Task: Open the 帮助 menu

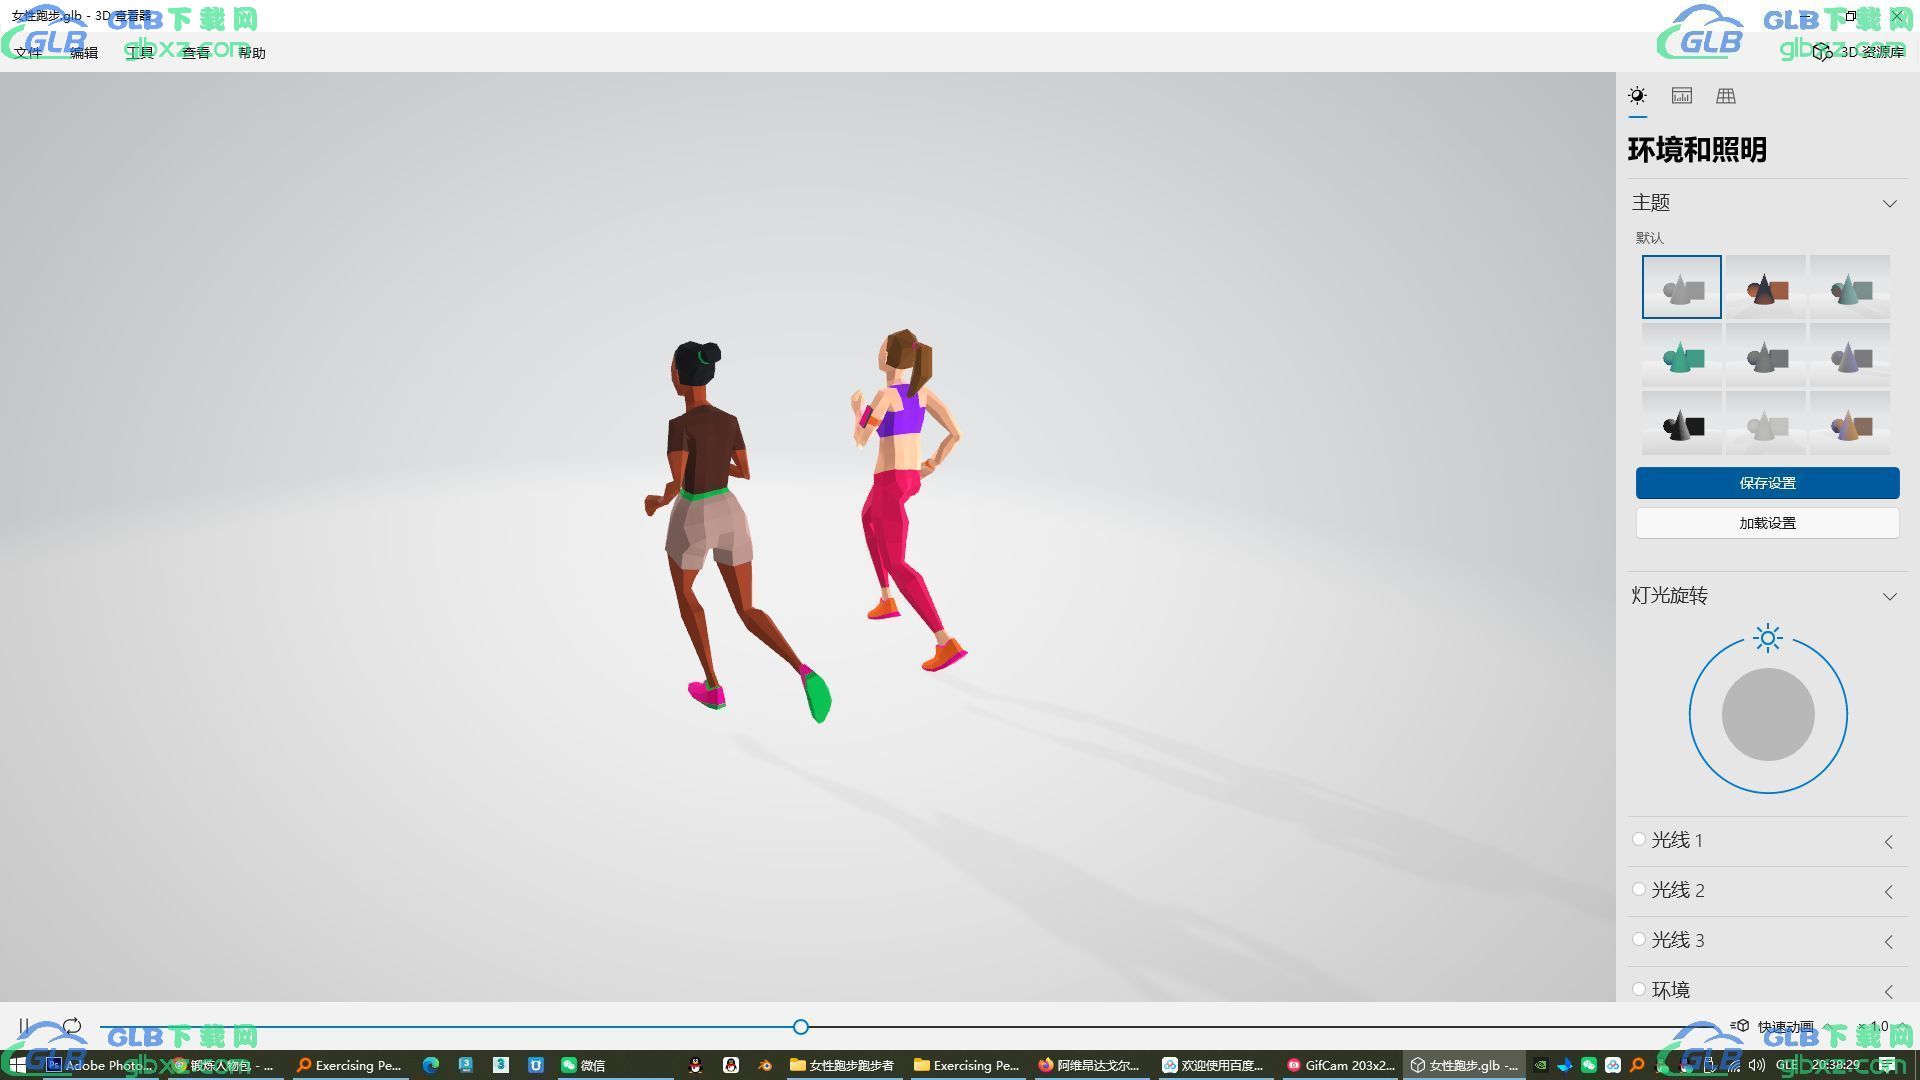Action: click(x=252, y=52)
